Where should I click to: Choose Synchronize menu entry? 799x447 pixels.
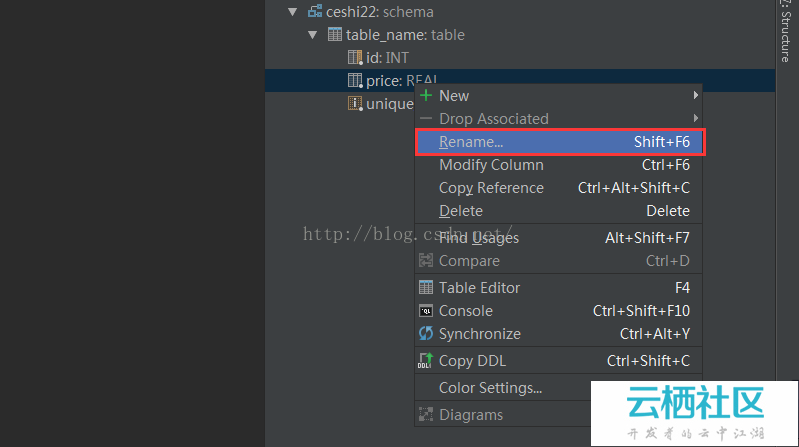pos(558,334)
